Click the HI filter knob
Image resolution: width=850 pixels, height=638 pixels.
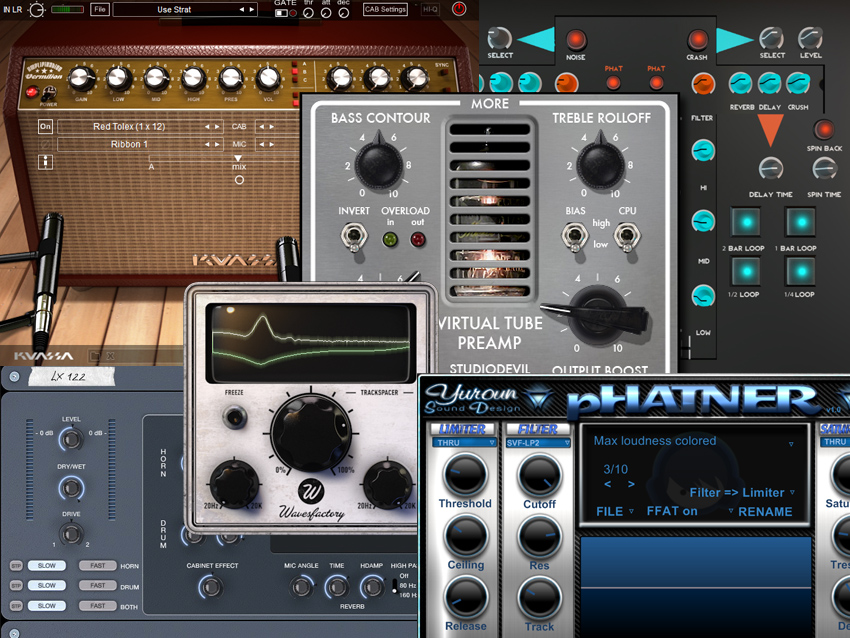pyautogui.click(x=703, y=151)
